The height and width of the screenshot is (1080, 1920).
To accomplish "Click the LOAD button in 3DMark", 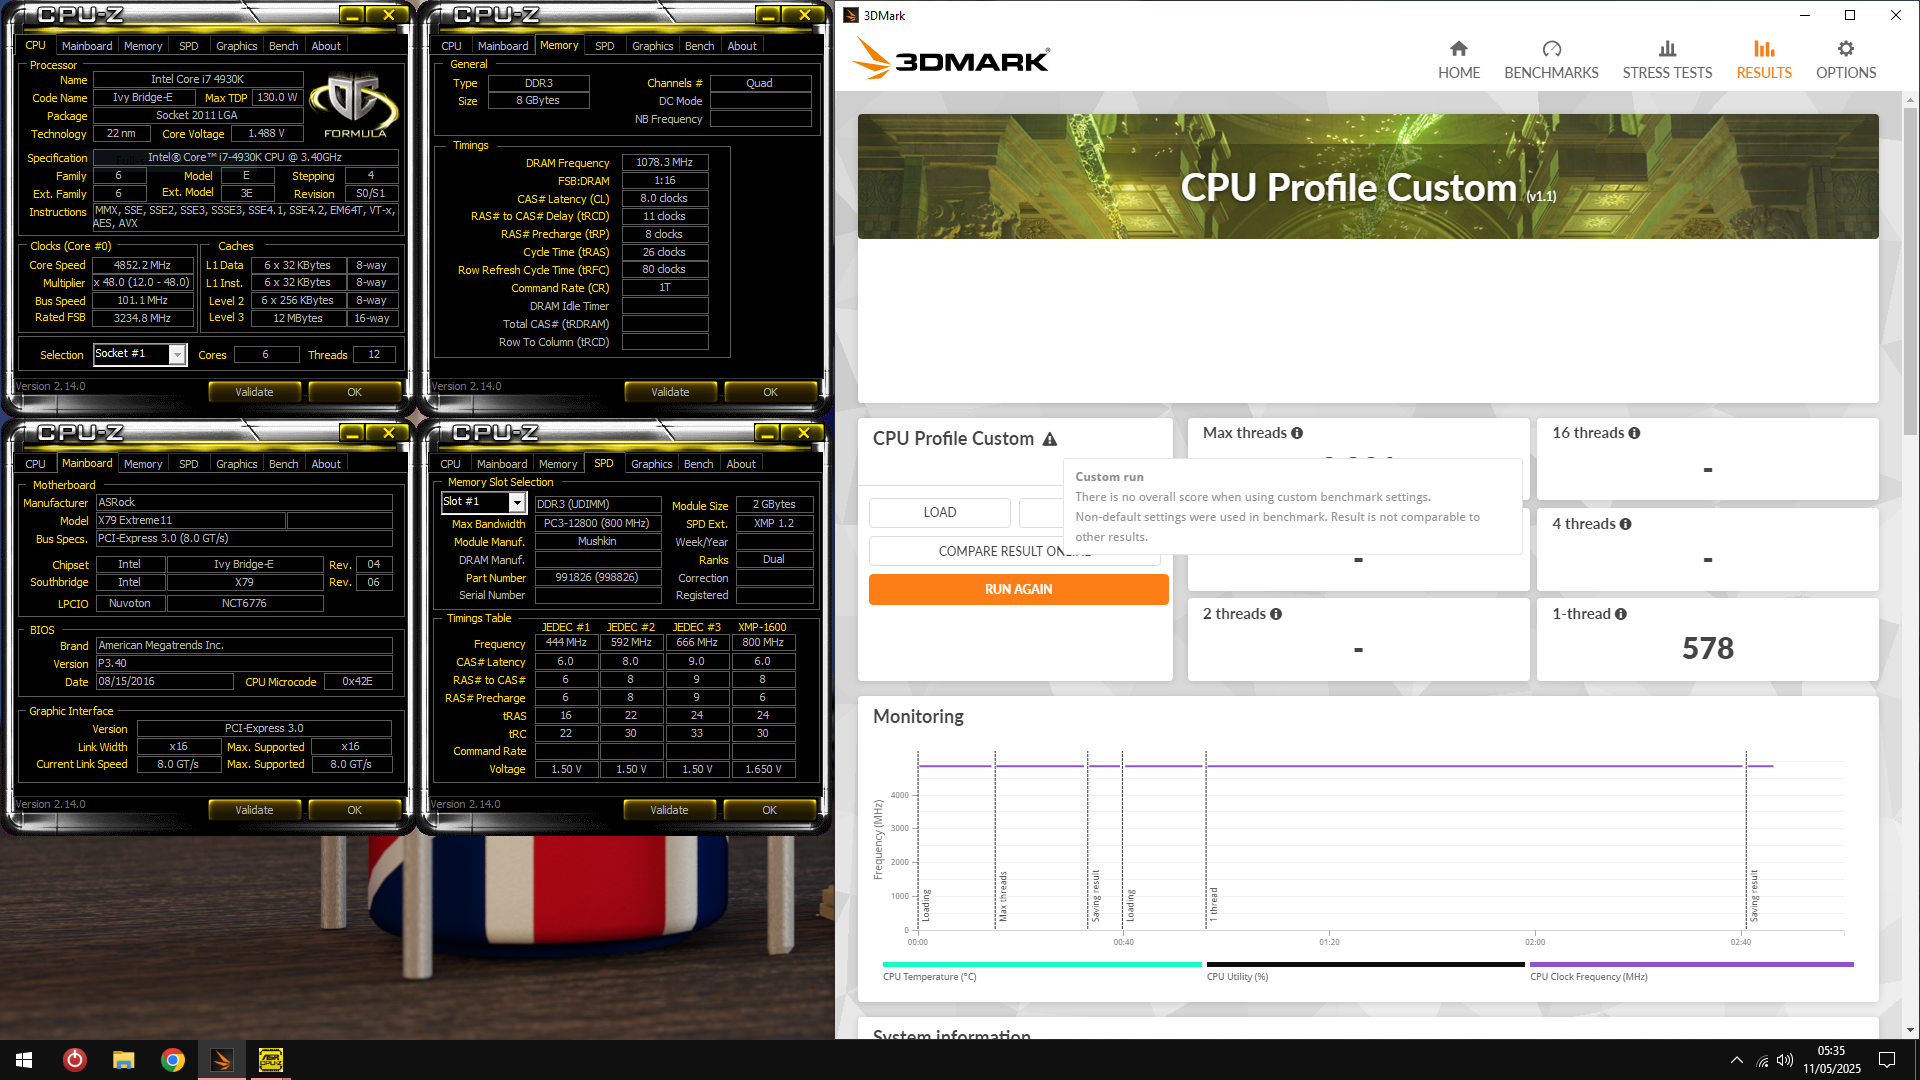I will coord(939,512).
